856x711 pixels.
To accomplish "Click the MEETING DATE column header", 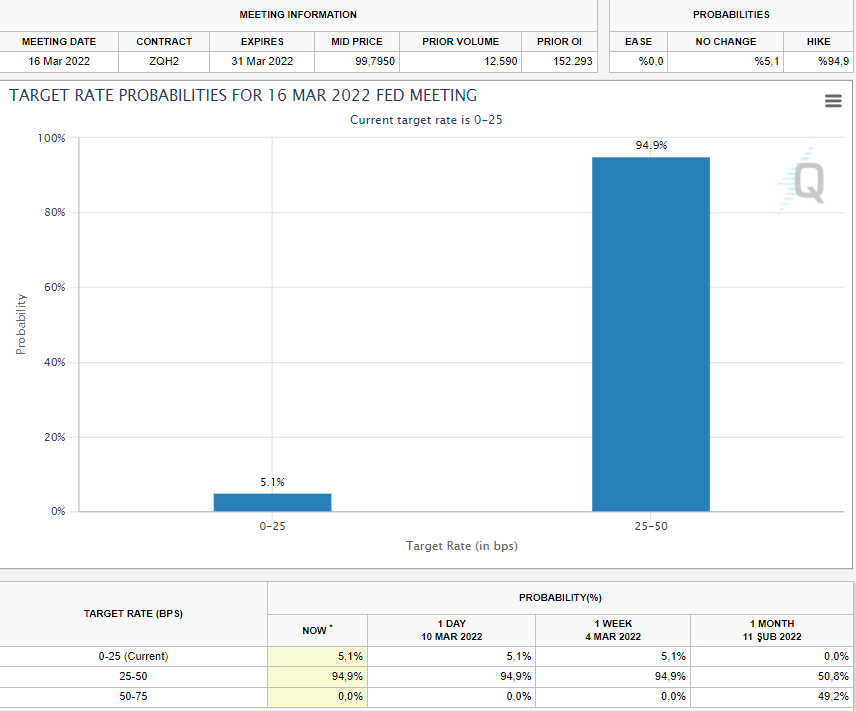I will tap(59, 42).
